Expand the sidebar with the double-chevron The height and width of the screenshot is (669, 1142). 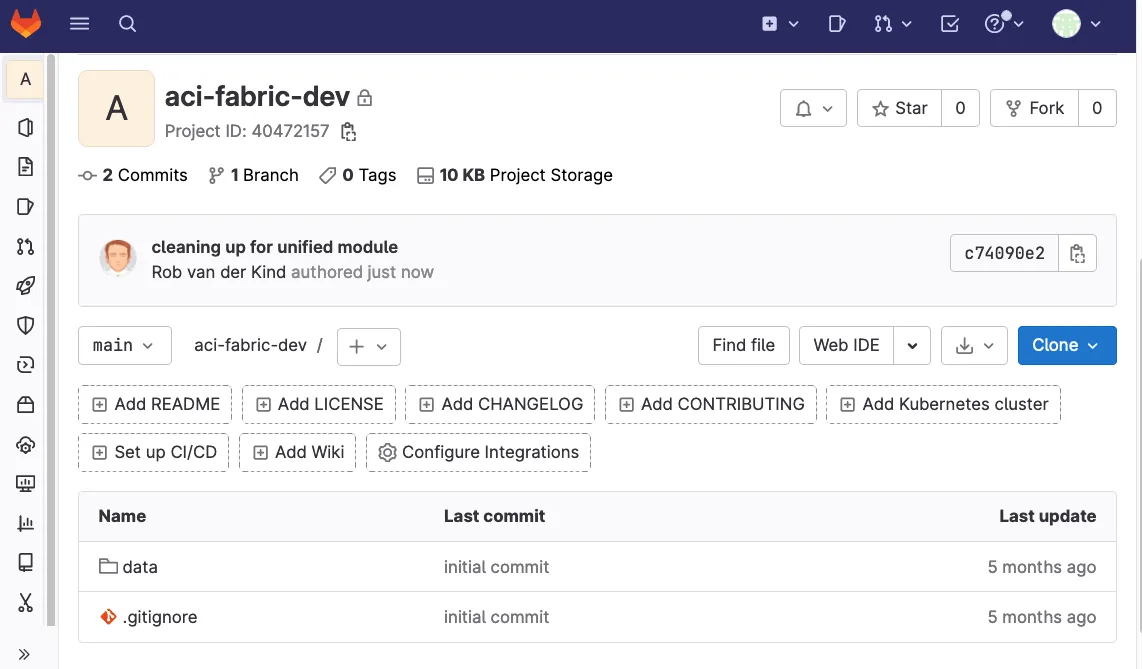pos(26,654)
